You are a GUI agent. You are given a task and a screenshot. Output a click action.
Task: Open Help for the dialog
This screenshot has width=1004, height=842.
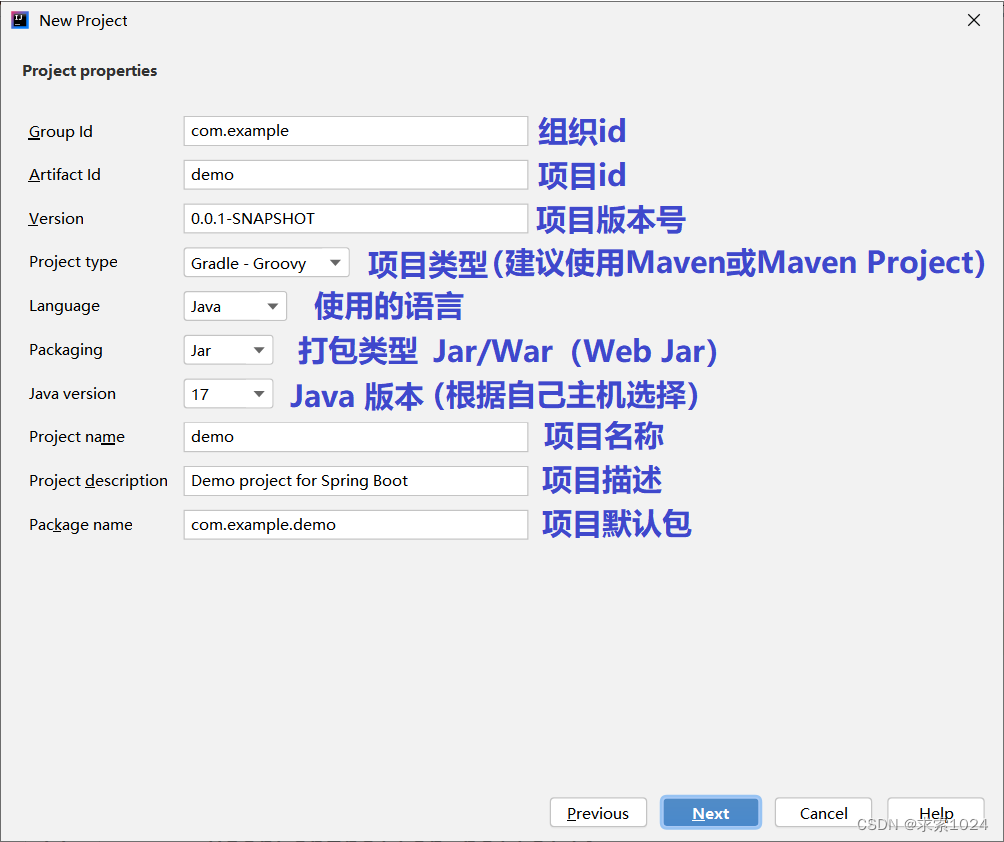936,813
